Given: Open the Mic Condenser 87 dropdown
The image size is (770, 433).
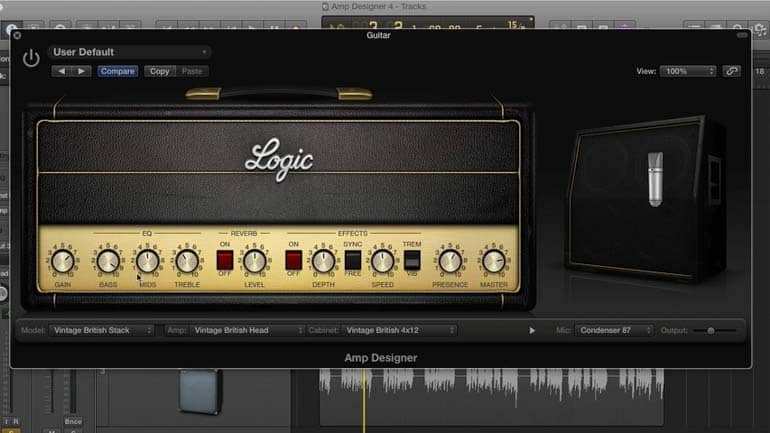Looking at the screenshot, I should [x=614, y=330].
